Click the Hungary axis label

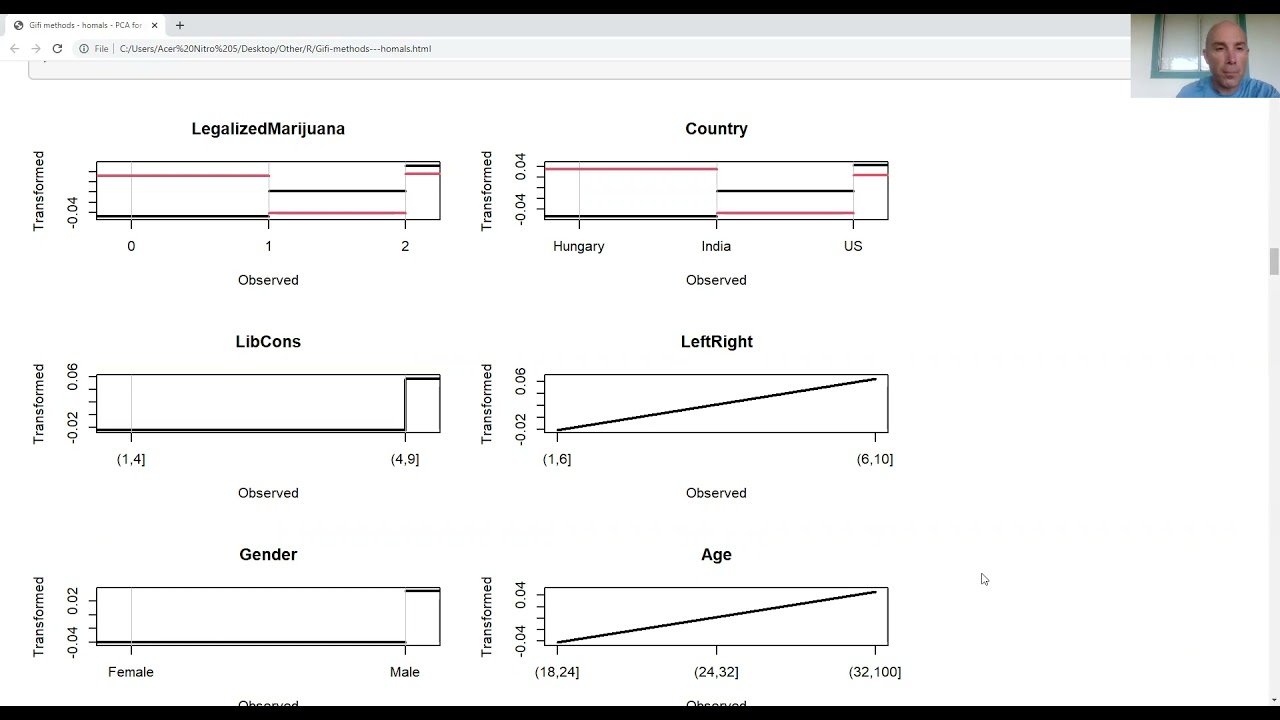pos(578,246)
